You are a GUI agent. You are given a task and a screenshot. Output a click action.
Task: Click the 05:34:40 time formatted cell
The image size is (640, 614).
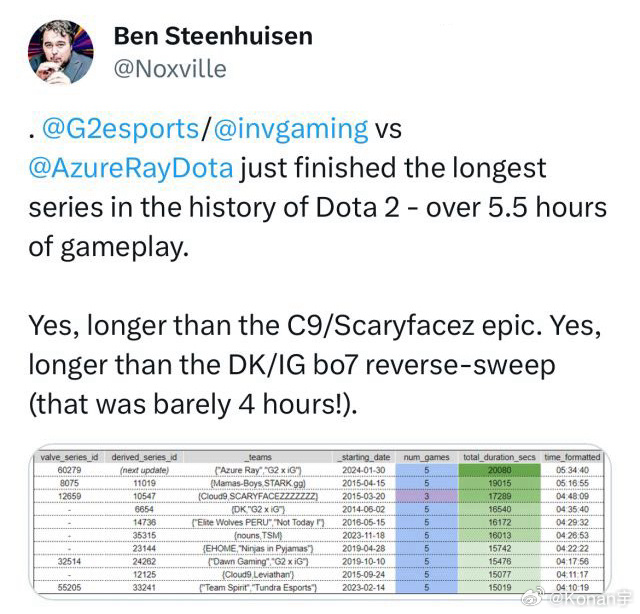coord(574,469)
